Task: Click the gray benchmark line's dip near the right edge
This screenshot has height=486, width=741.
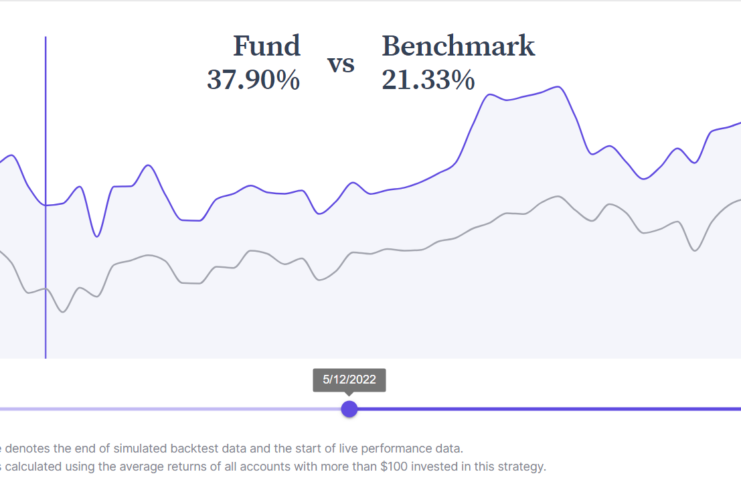Action: (x=695, y=250)
